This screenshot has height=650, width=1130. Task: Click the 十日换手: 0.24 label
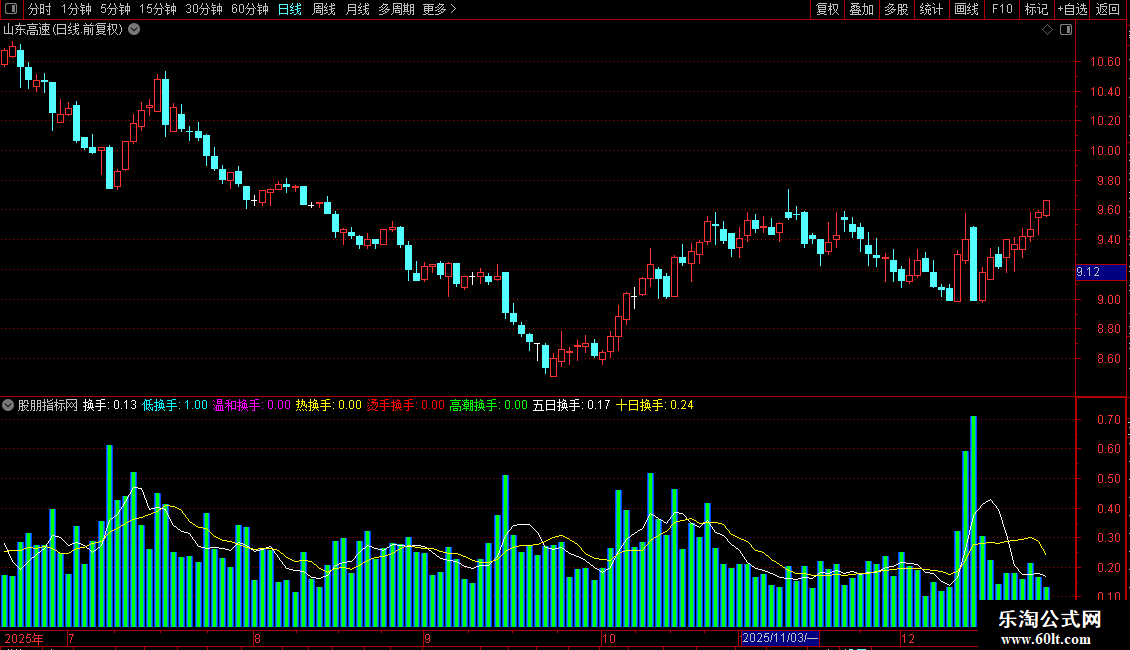(654, 405)
